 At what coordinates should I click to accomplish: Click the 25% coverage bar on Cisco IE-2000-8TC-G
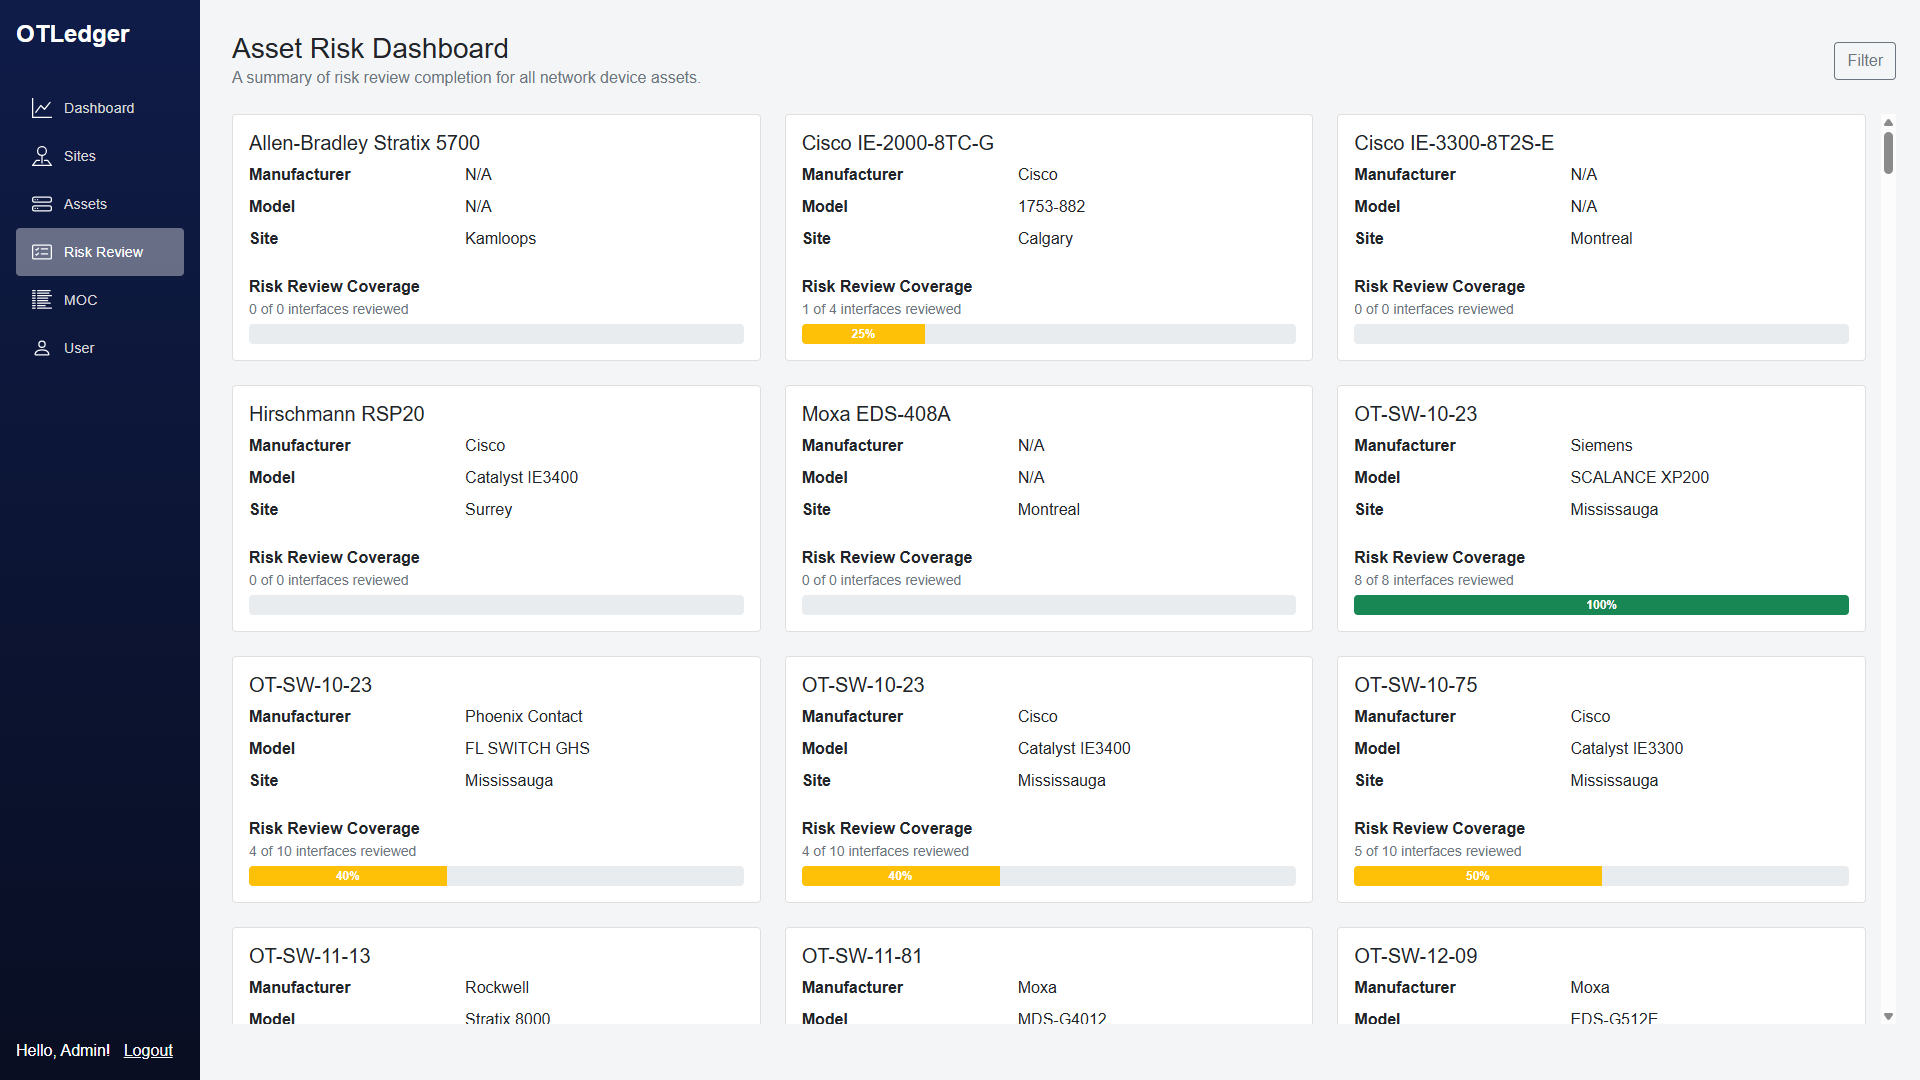862,334
